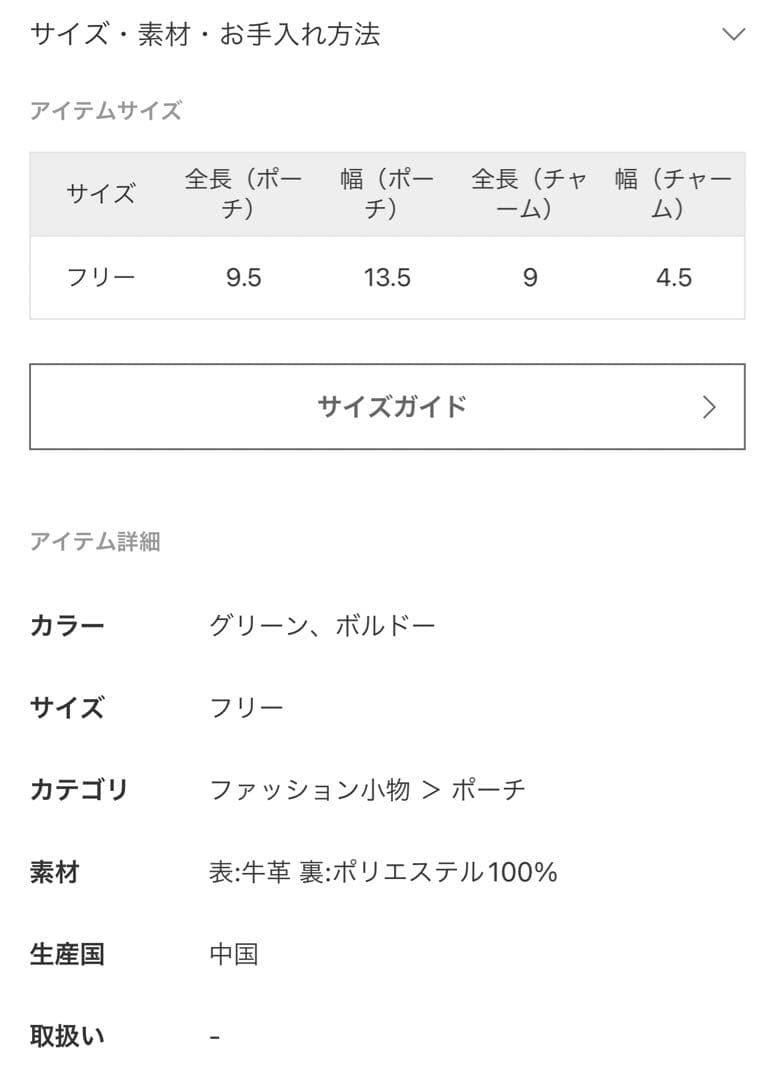Click the 生産国 value 中国
775x1080 pixels.
(x=234, y=954)
